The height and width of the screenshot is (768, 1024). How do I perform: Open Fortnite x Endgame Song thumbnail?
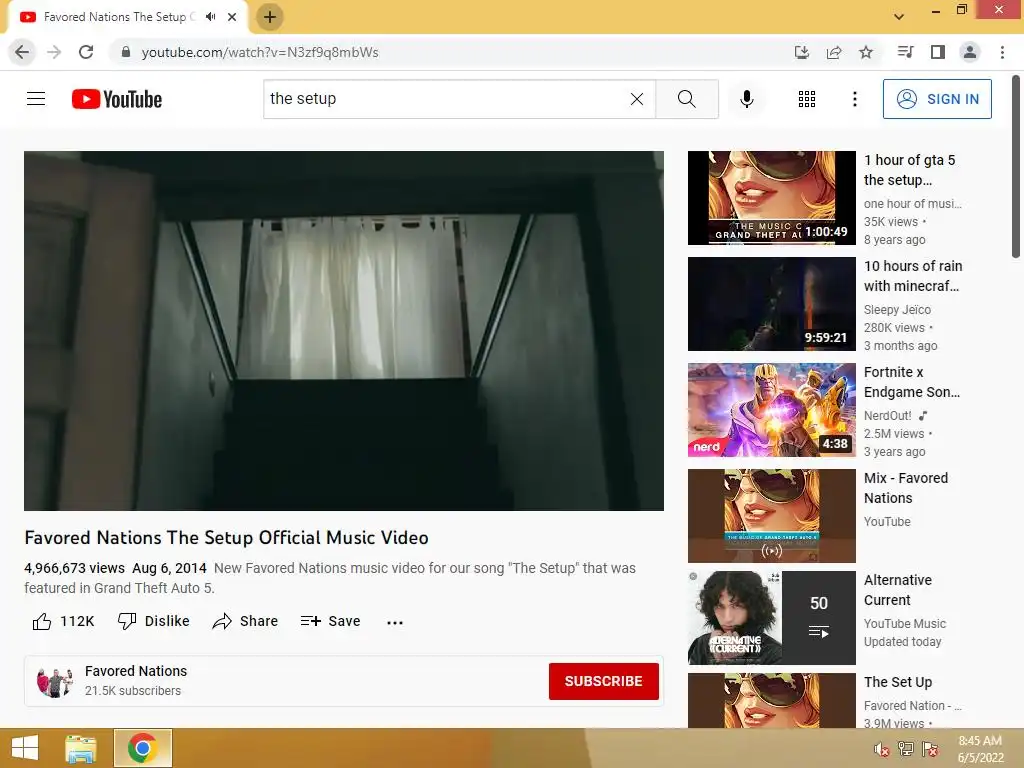pyautogui.click(x=771, y=409)
